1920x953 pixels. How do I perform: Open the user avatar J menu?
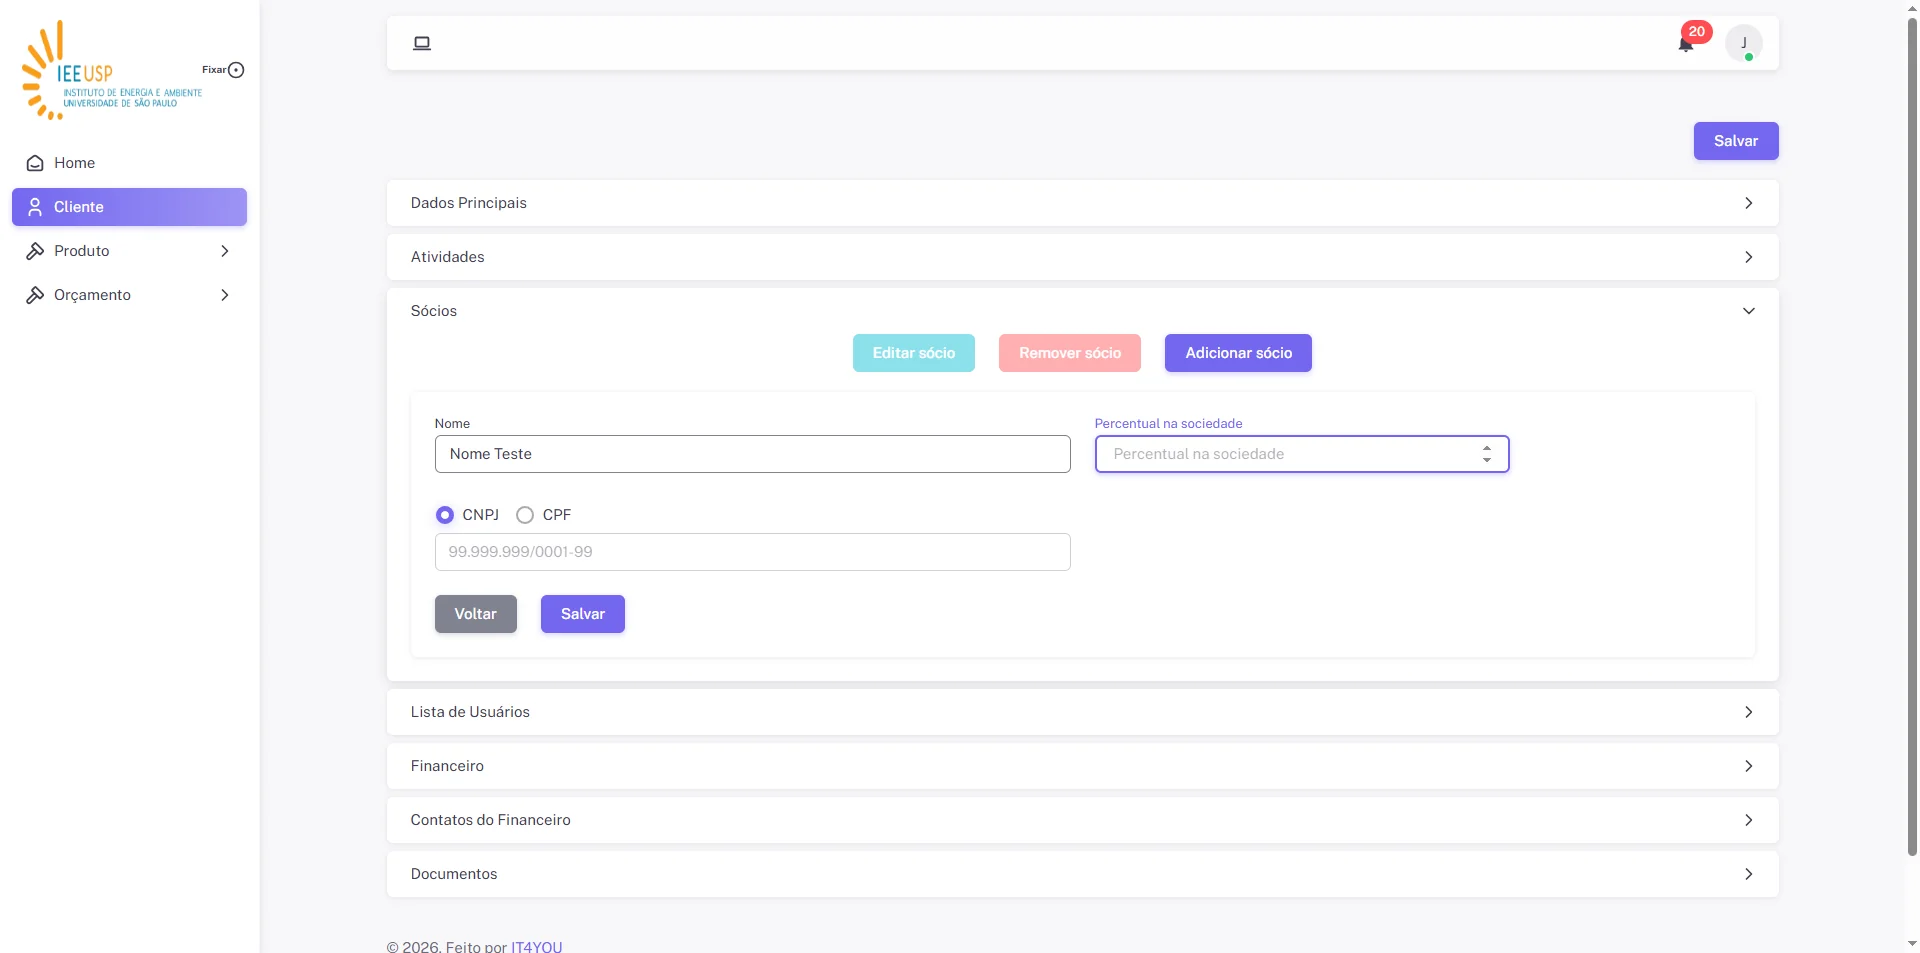point(1744,43)
